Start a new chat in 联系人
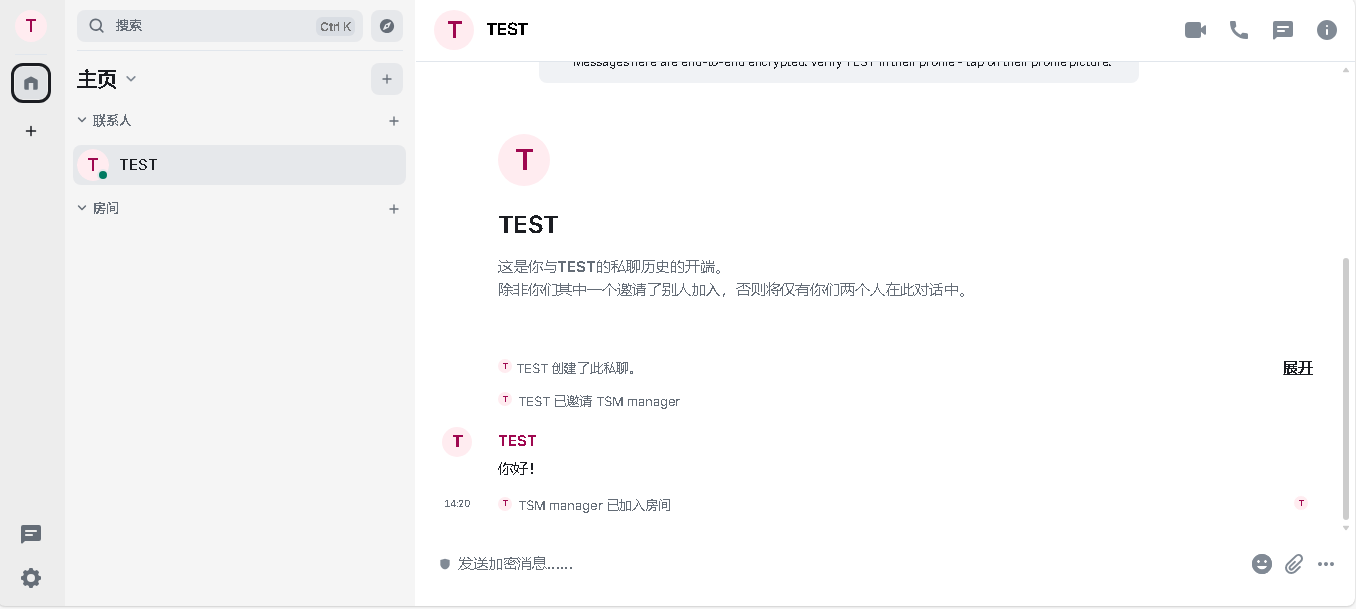 point(394,121)
